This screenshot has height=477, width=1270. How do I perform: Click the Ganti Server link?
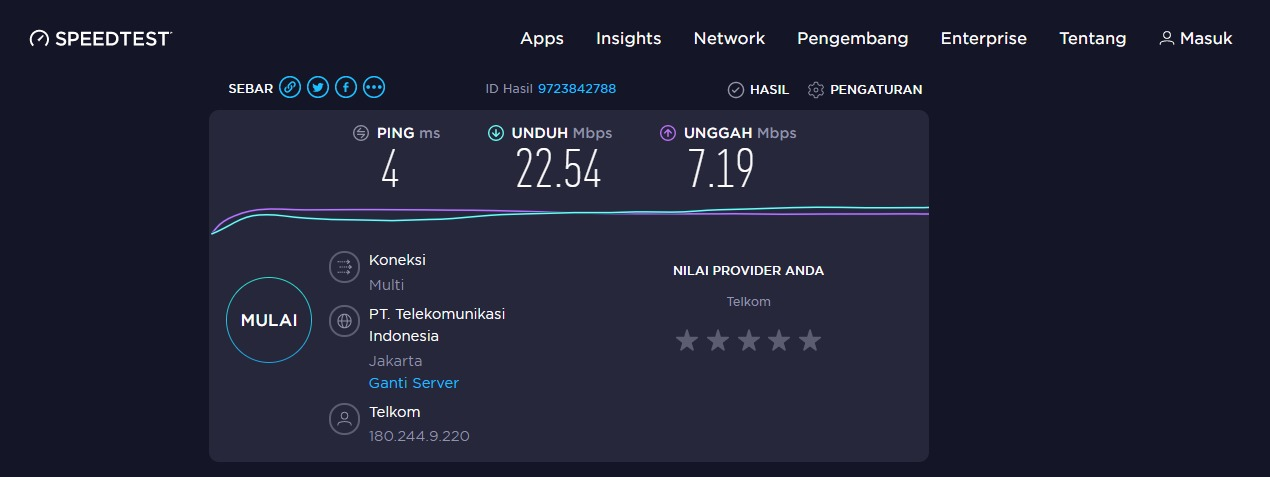414,383
